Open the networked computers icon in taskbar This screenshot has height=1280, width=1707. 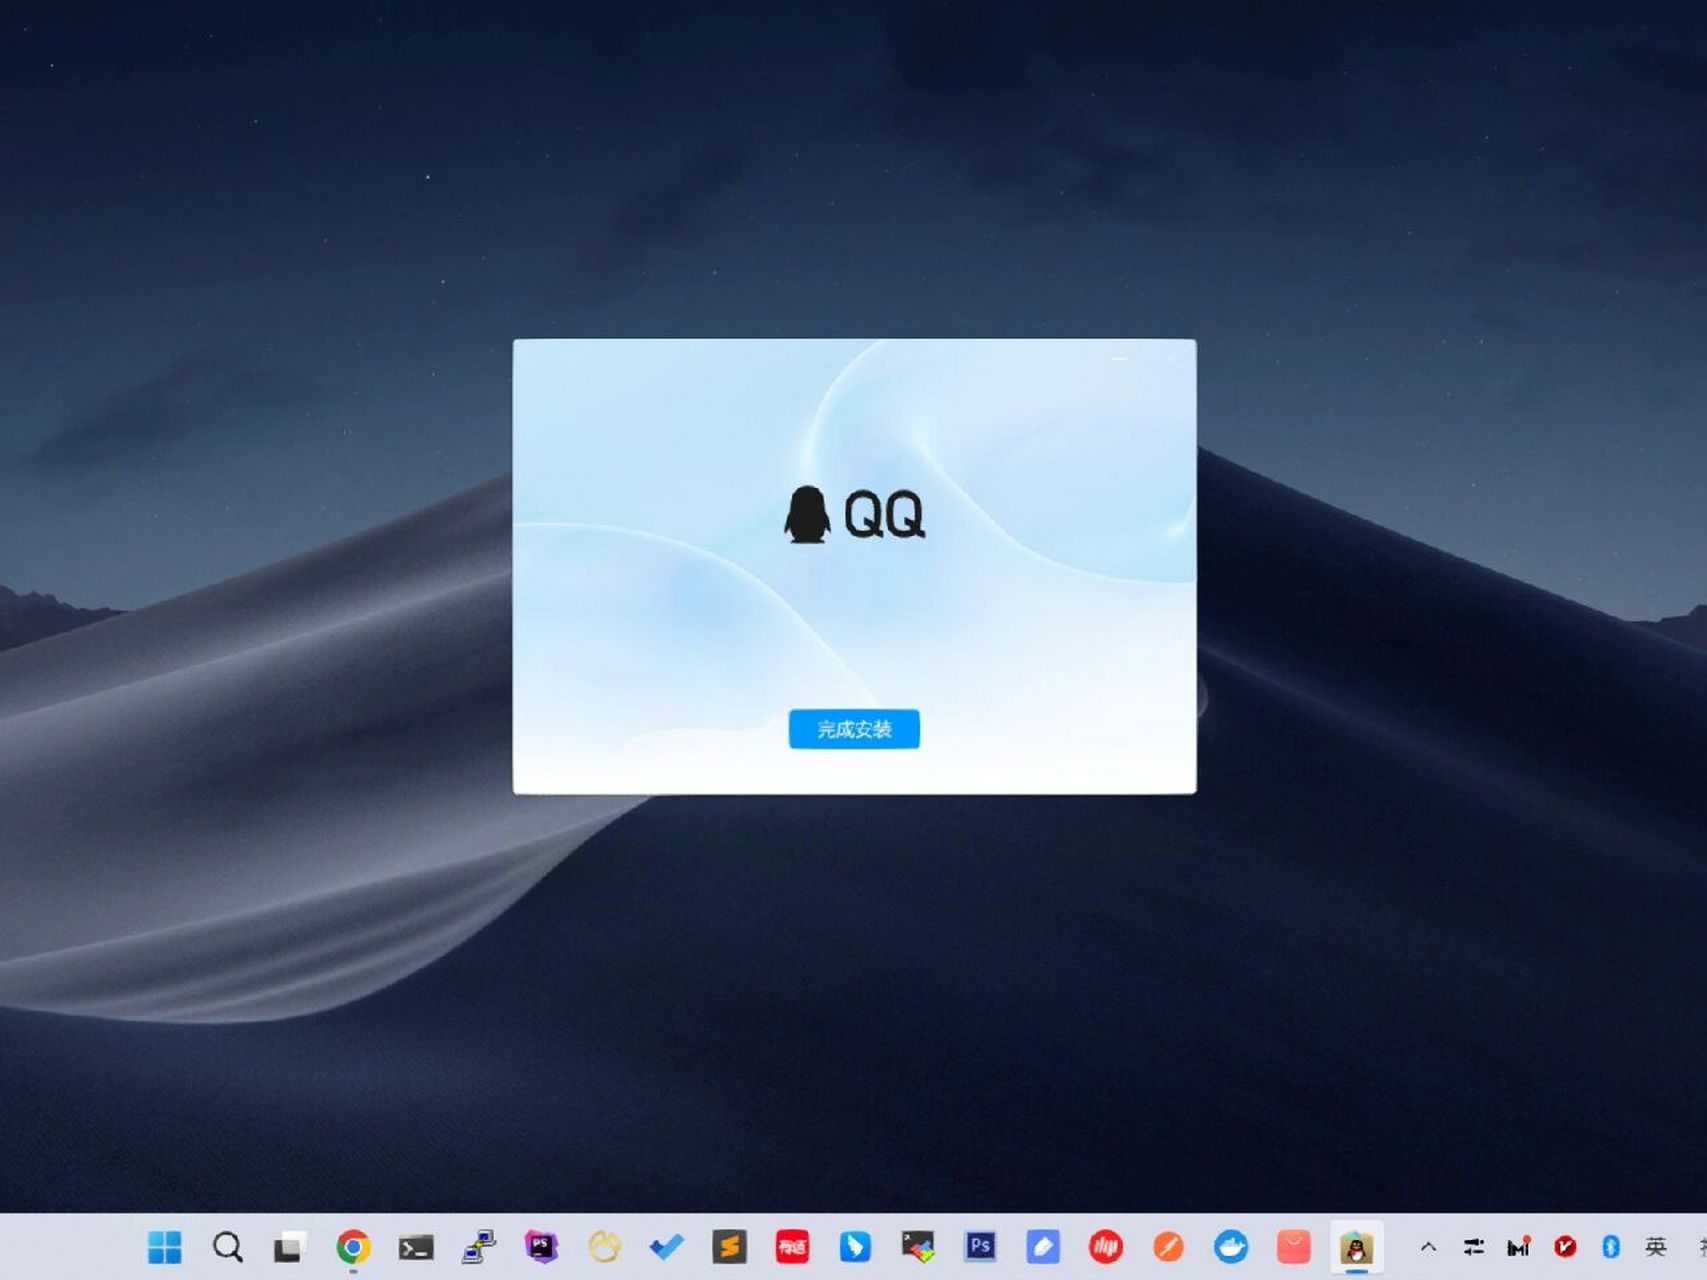tap(479, 1247)
